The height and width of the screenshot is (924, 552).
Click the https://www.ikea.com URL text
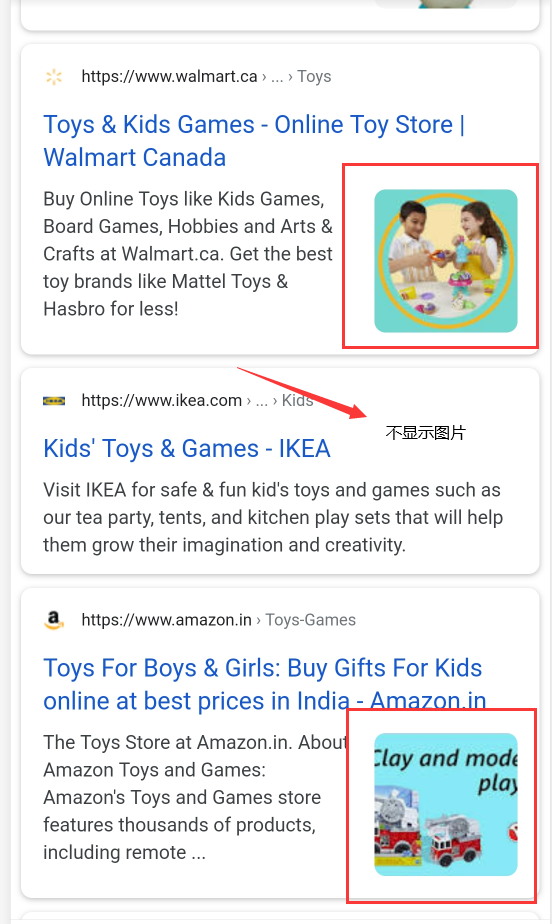161,401
